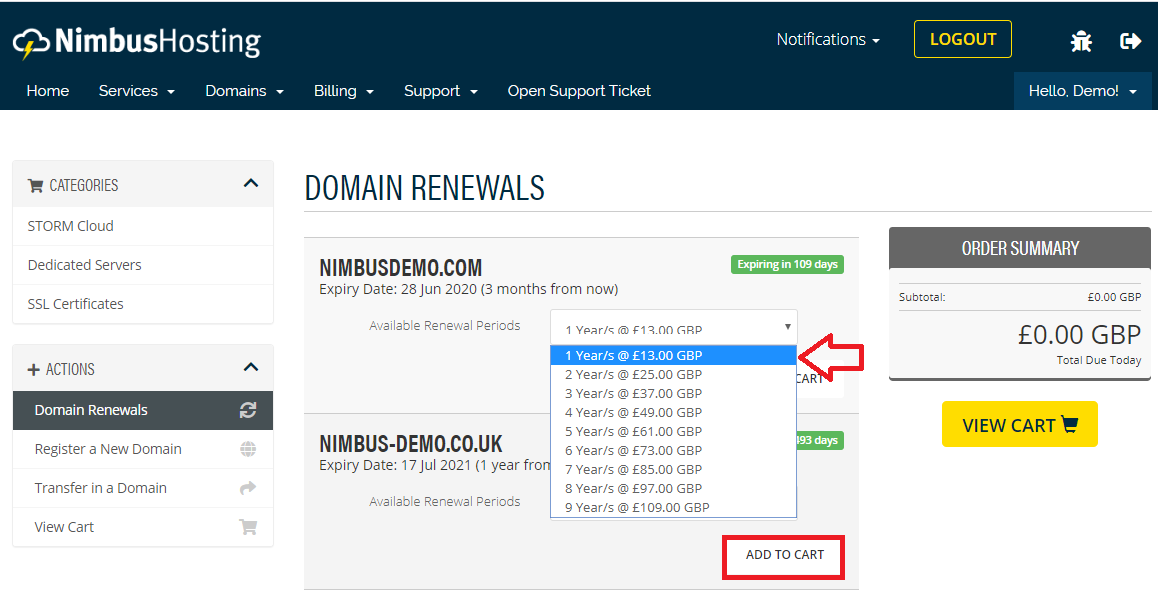
Task: Click the NIMBUS-DEMO.CO.UK domain heading
Action: point(411,443)
